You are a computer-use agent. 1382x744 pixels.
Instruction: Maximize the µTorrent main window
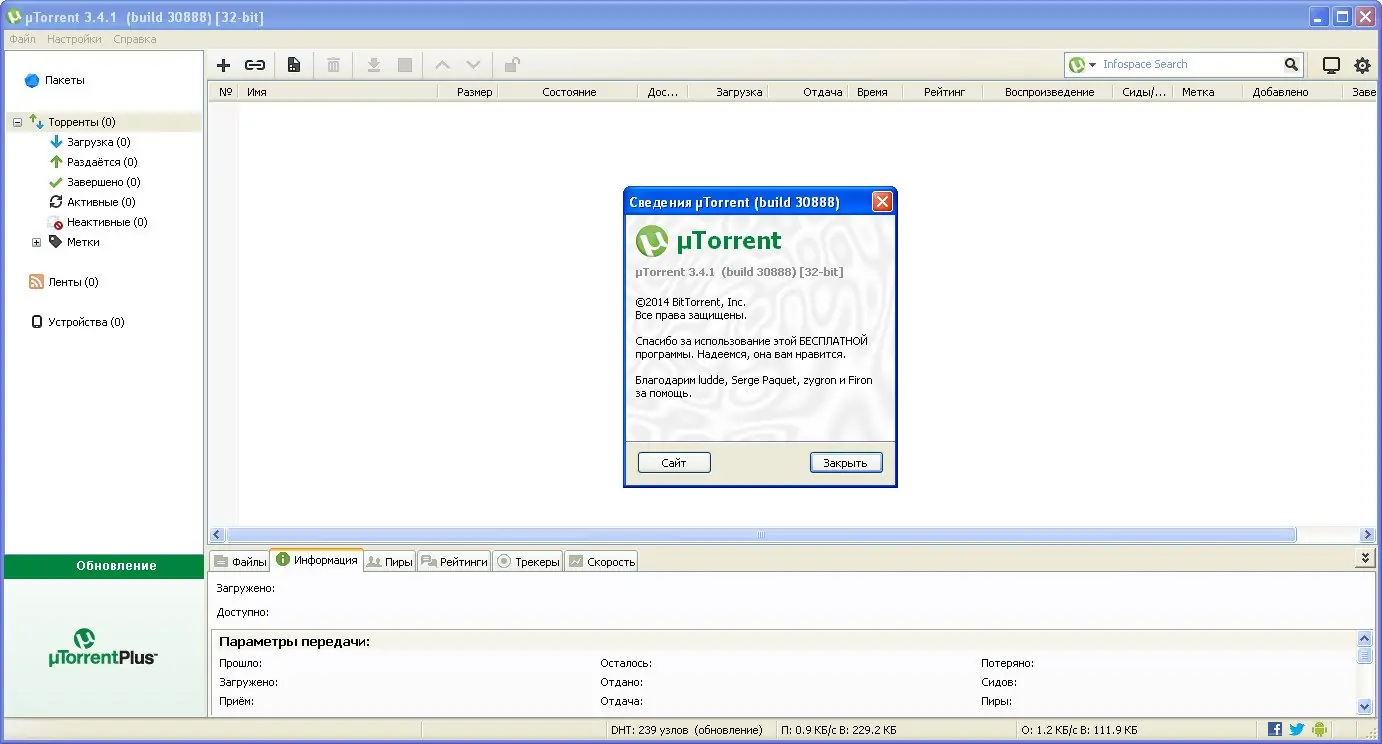point(1343,16)
